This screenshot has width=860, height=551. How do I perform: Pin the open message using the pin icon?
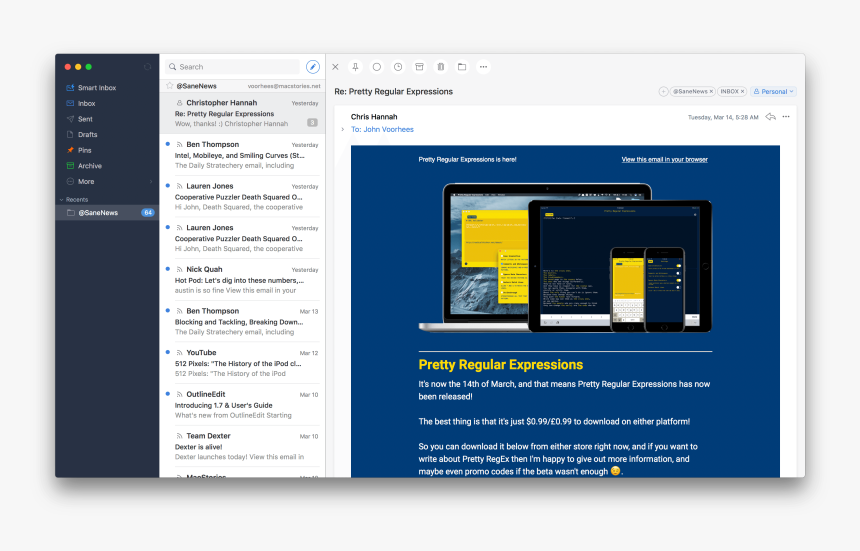[x=355, y=67]
